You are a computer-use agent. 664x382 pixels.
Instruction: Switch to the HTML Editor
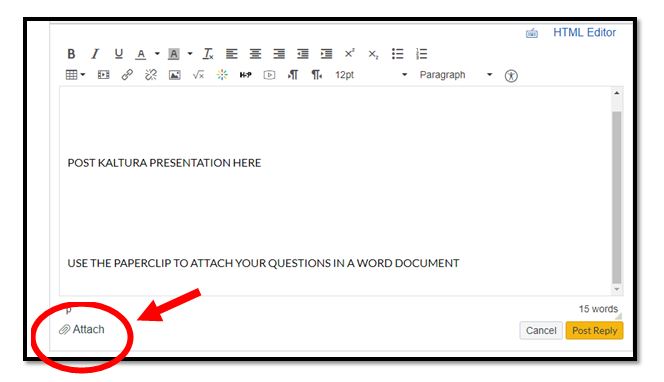point(584,33)
